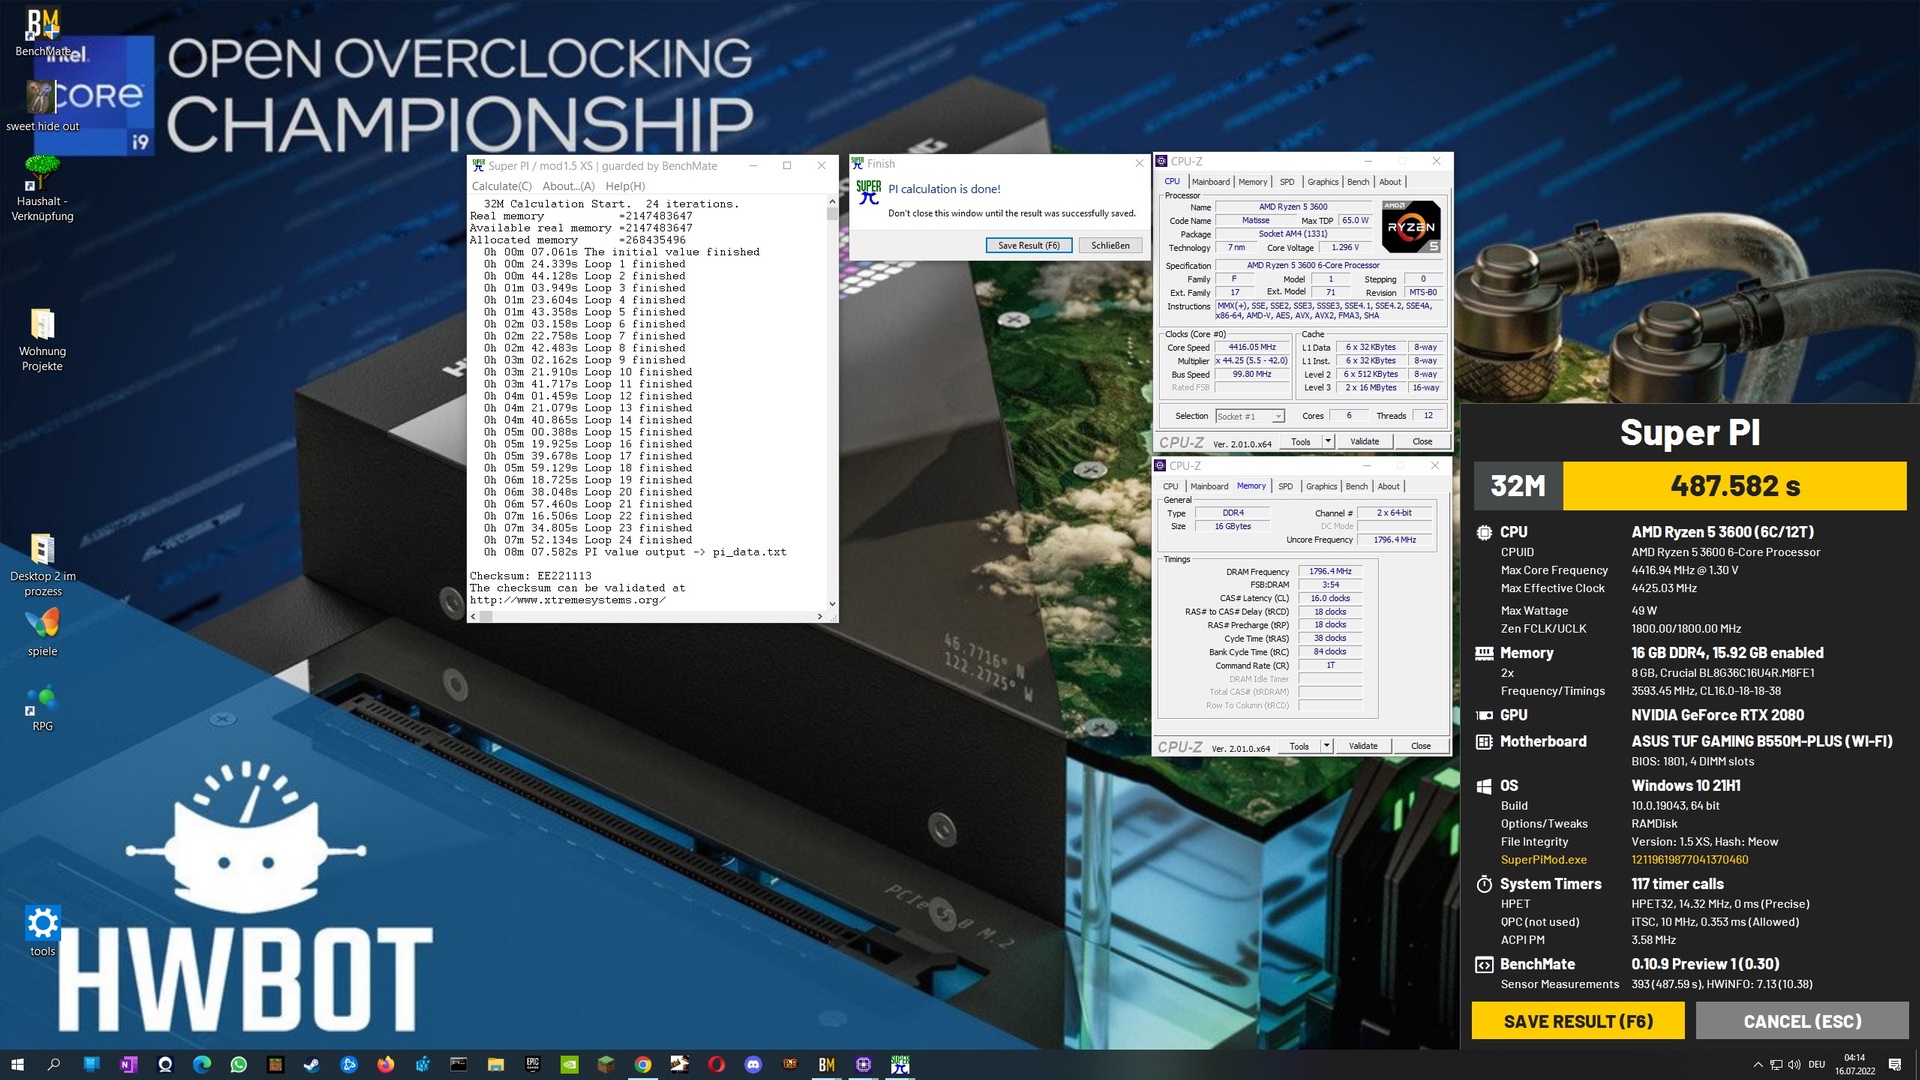Open Bench tab in upper CPU-Z window
Image resolution: width=1920 pixels, height=1080 pixels.
click(x=1358, y=182)
